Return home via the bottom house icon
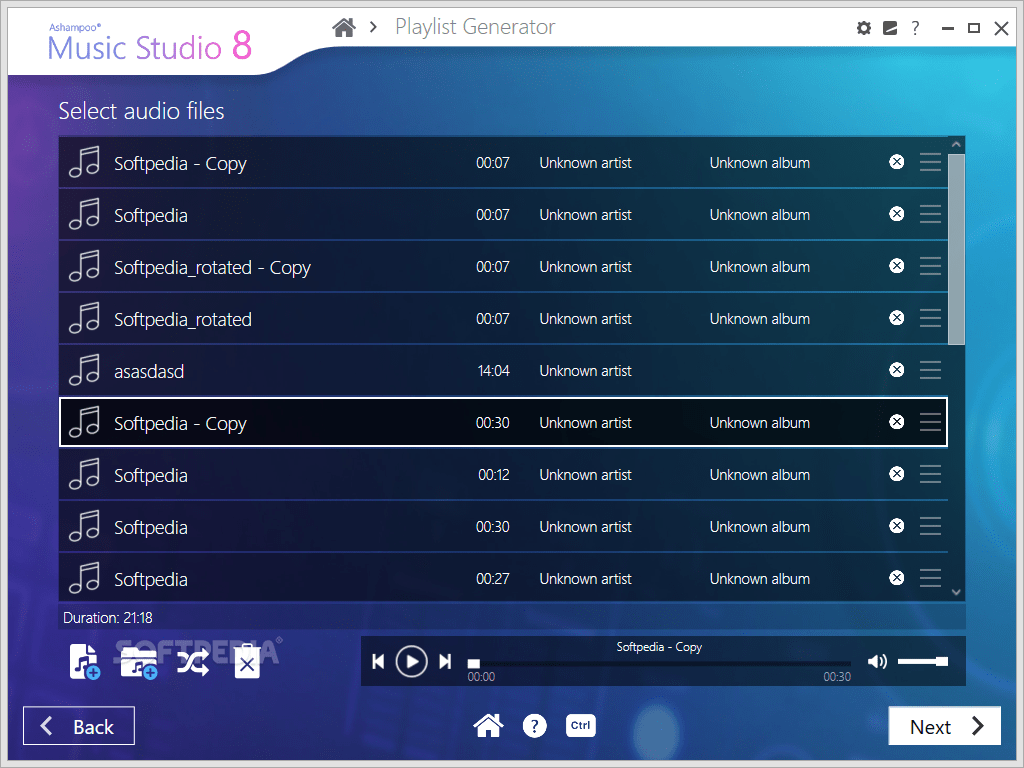This screenshot has height=768, width=1024. coord(488,726)
